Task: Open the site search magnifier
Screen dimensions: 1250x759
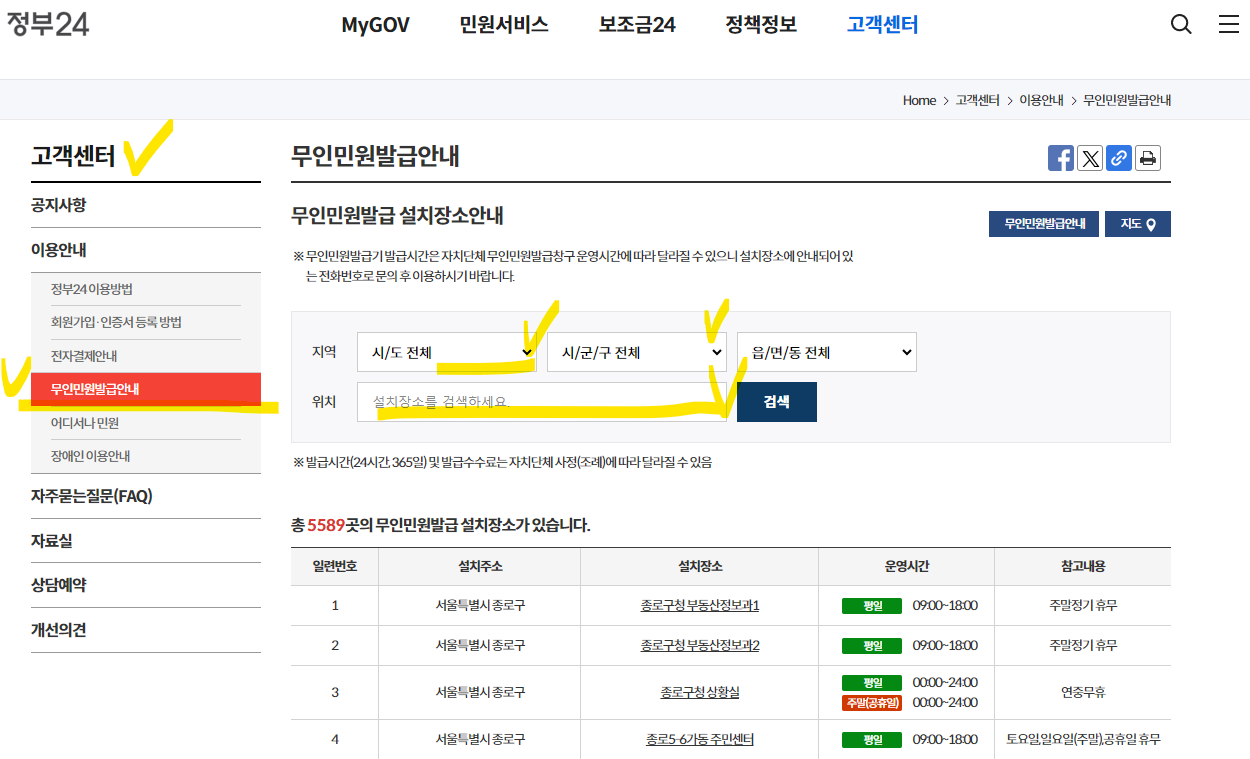Action: point(1181,24)
